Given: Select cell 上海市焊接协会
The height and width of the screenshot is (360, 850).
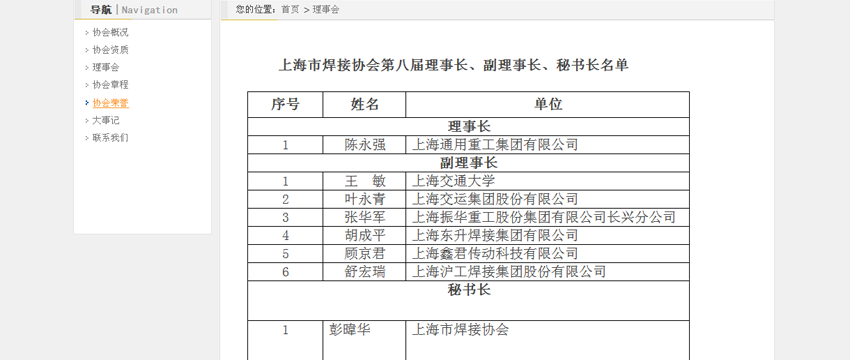Looking at the screenshot, I should (x=548, y=340).
